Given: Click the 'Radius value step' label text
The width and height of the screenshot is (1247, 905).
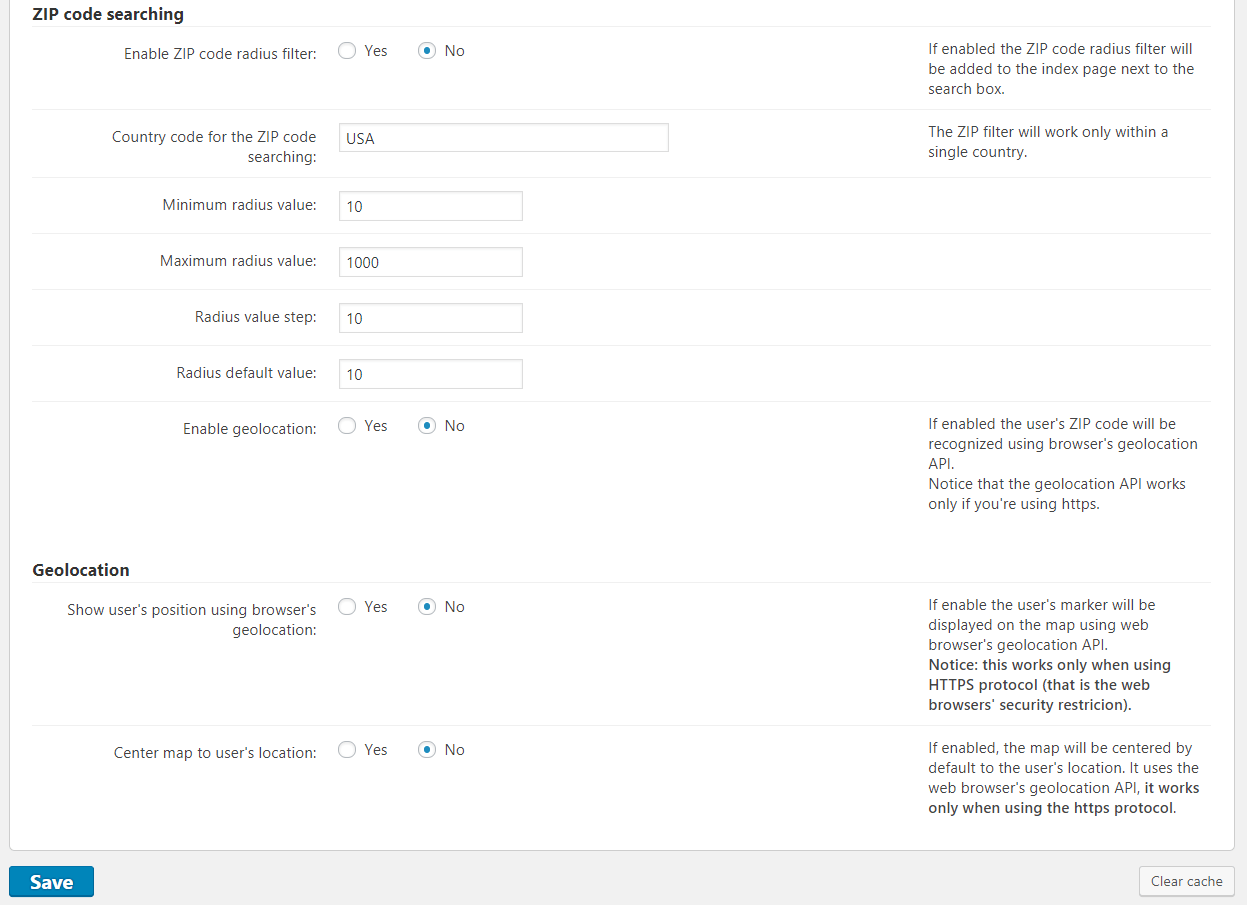Looking at the screenshot, I should tap(255, 317).
